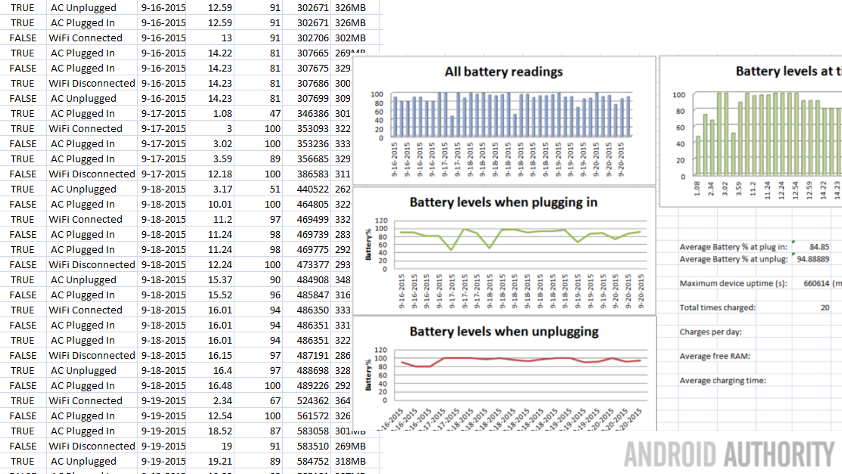
Task: Select cell "Charges per day:"
Action: pyautogui.click(x=710, y=332)
